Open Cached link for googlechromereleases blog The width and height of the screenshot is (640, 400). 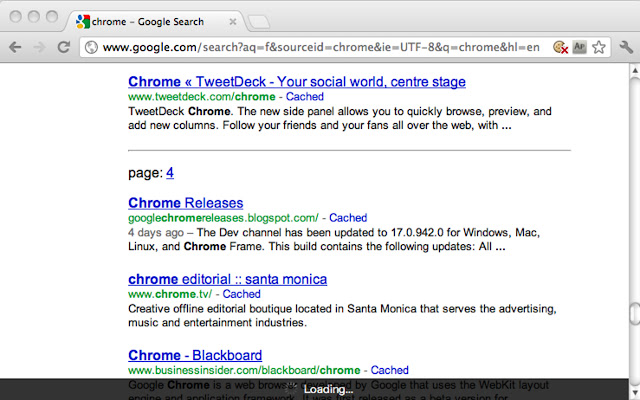348,217
